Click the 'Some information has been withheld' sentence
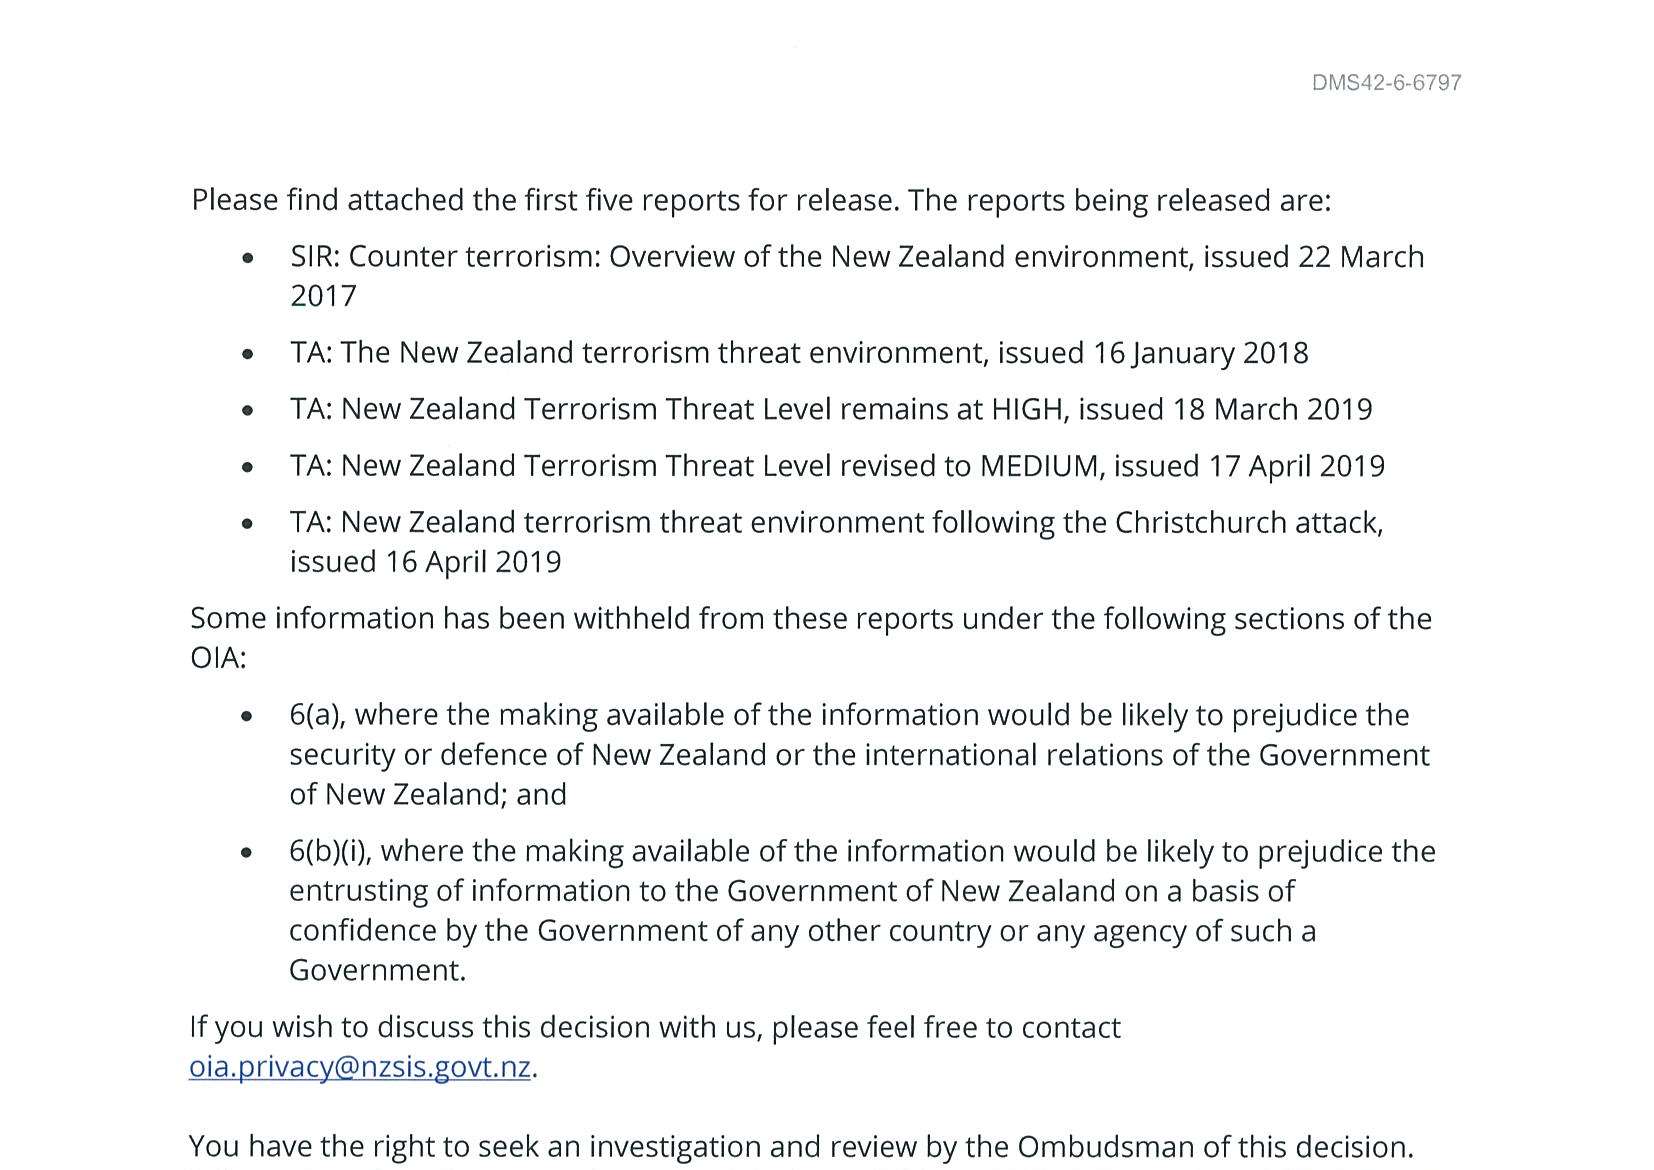The image size is (1654, 1170). [810, 619]
